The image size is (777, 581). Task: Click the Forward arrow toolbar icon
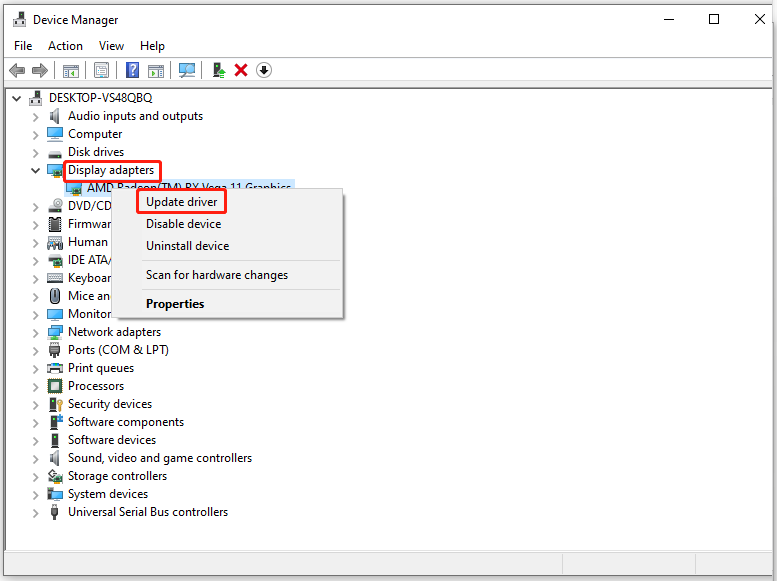tap(40, 70)
